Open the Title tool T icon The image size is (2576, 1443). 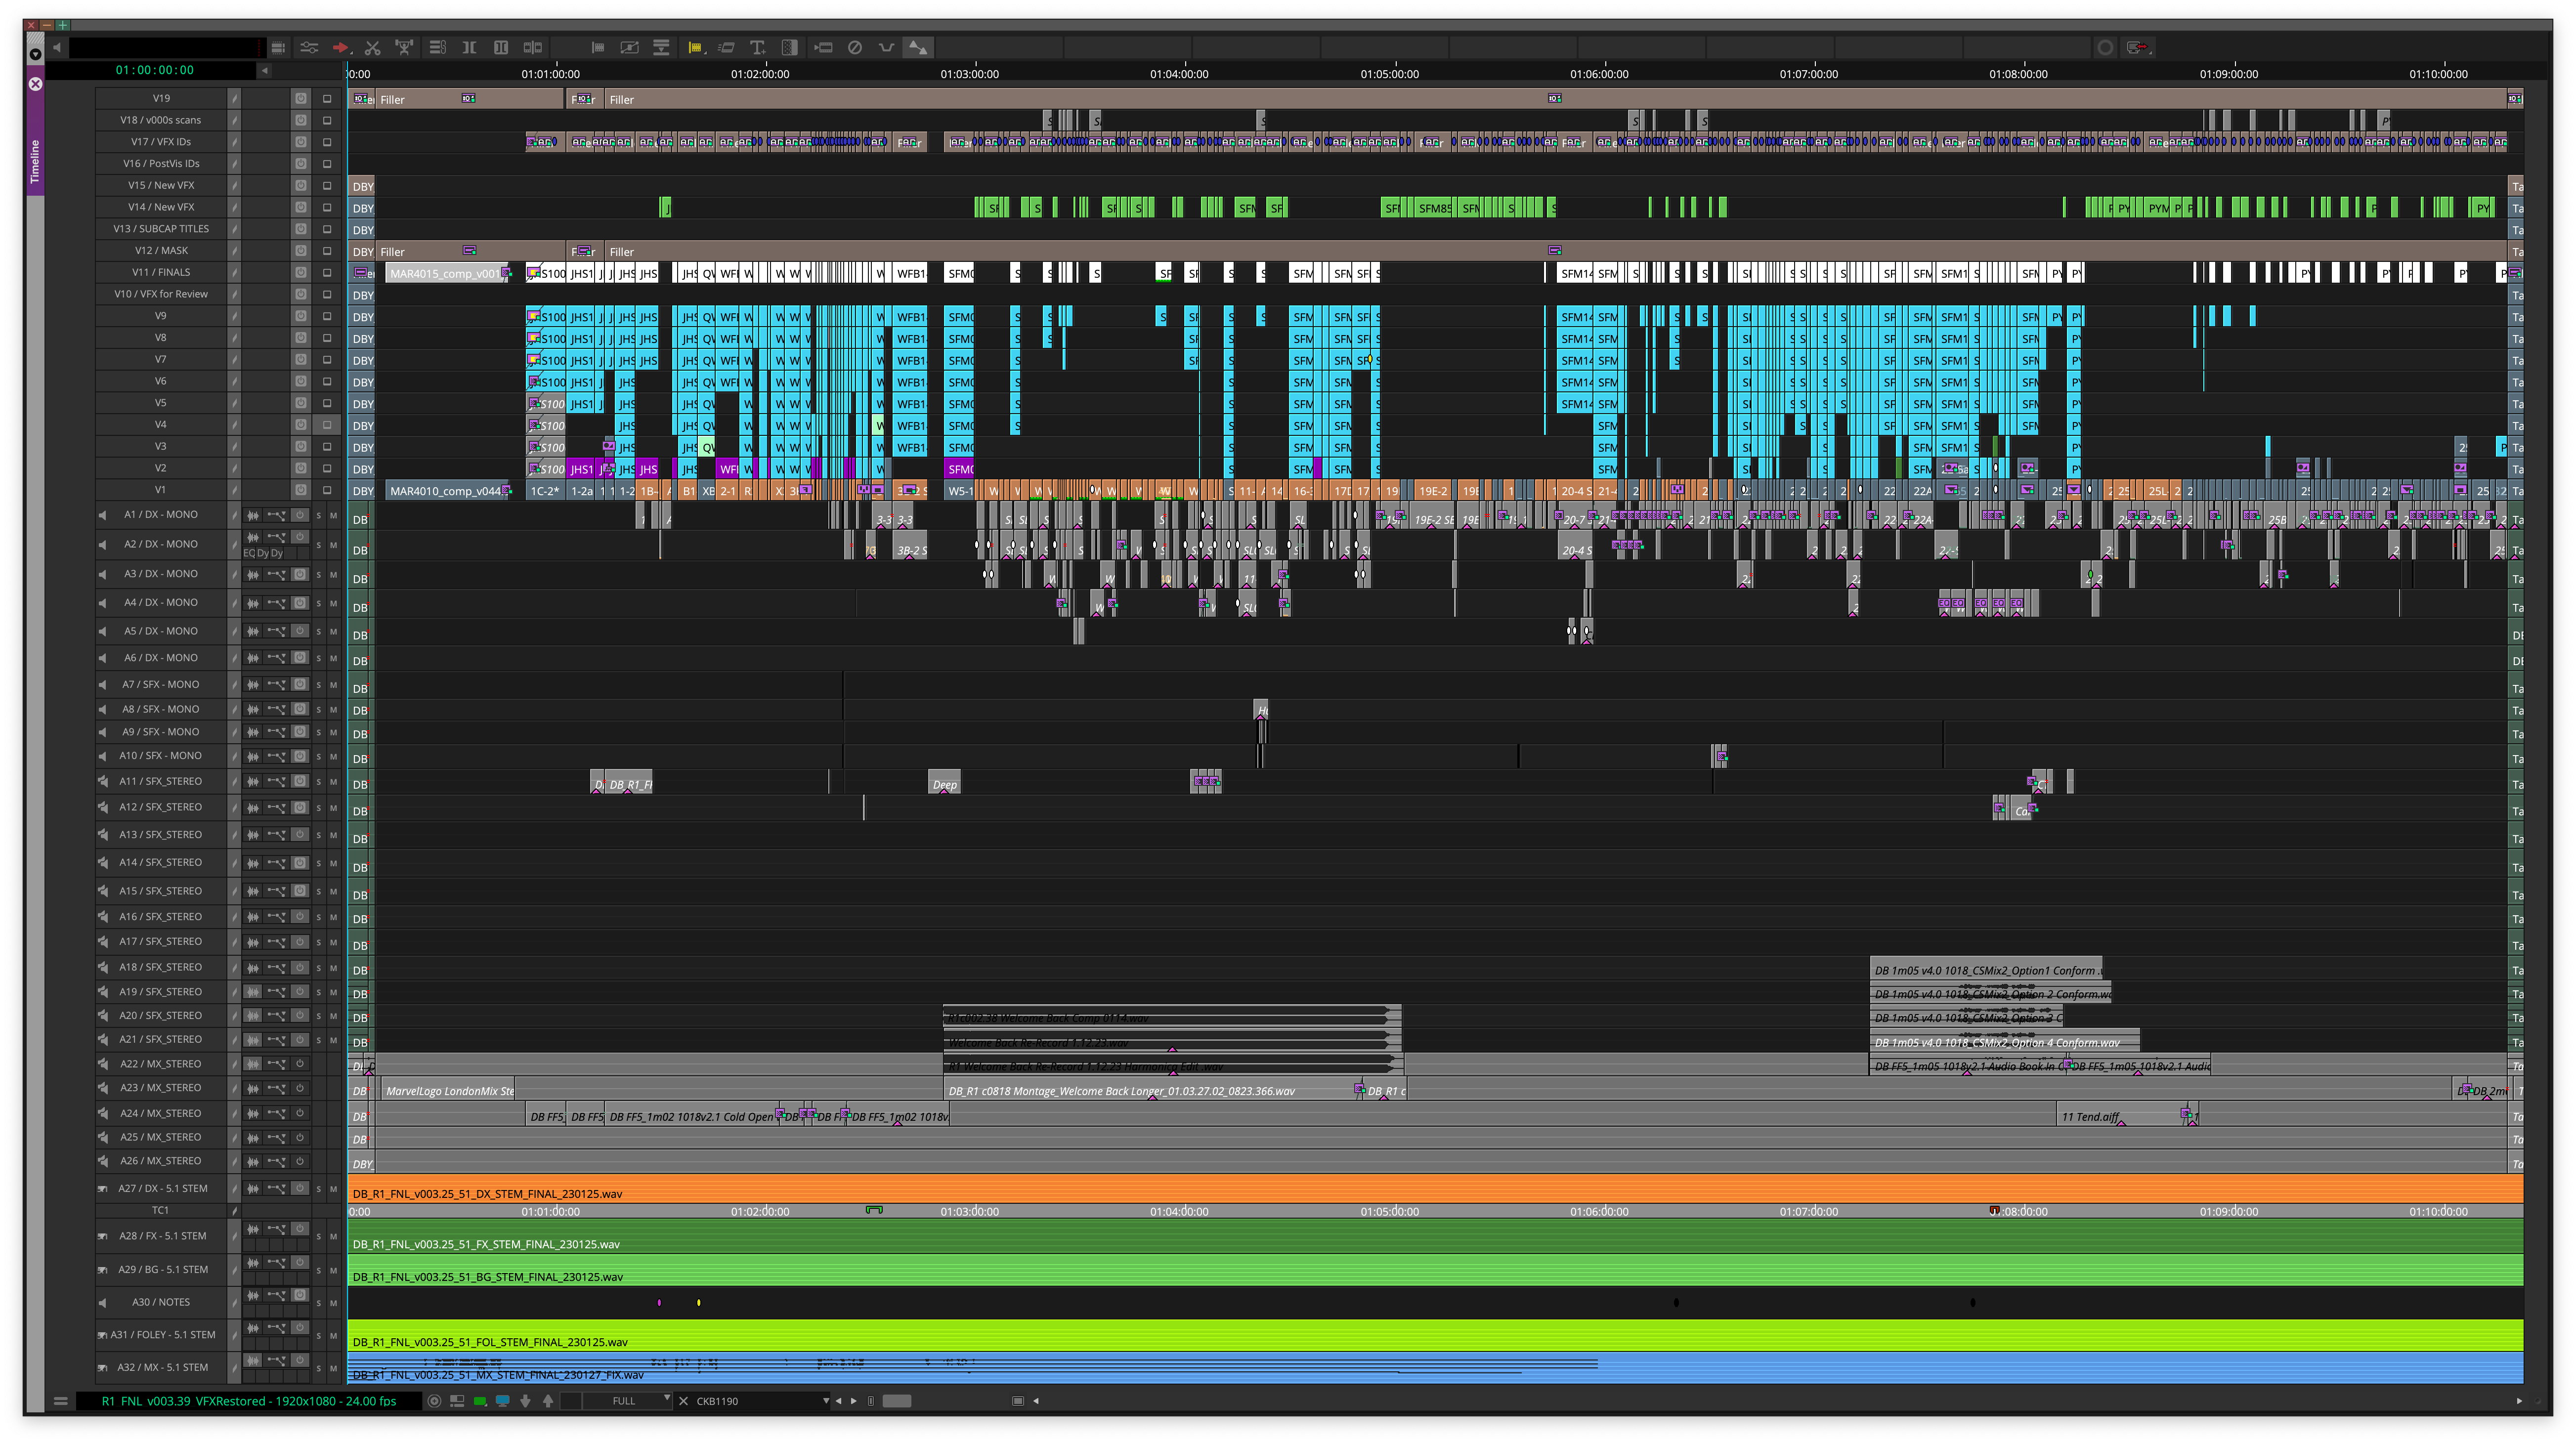tap(758, 47)
